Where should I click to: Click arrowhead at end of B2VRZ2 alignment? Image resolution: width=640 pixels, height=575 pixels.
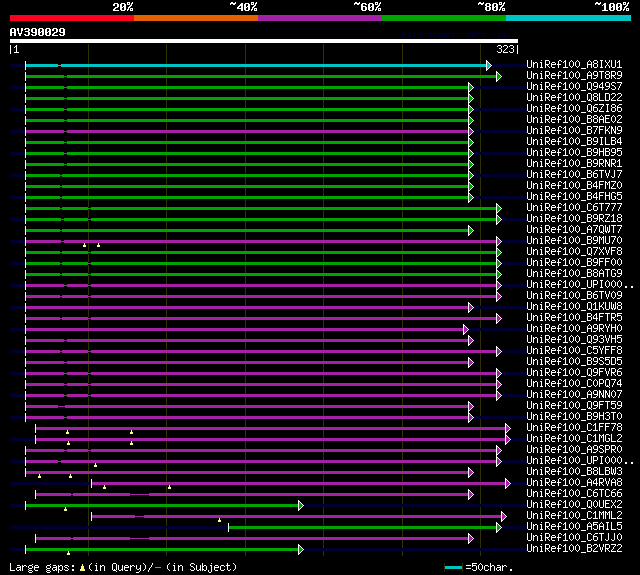[301, 549]
